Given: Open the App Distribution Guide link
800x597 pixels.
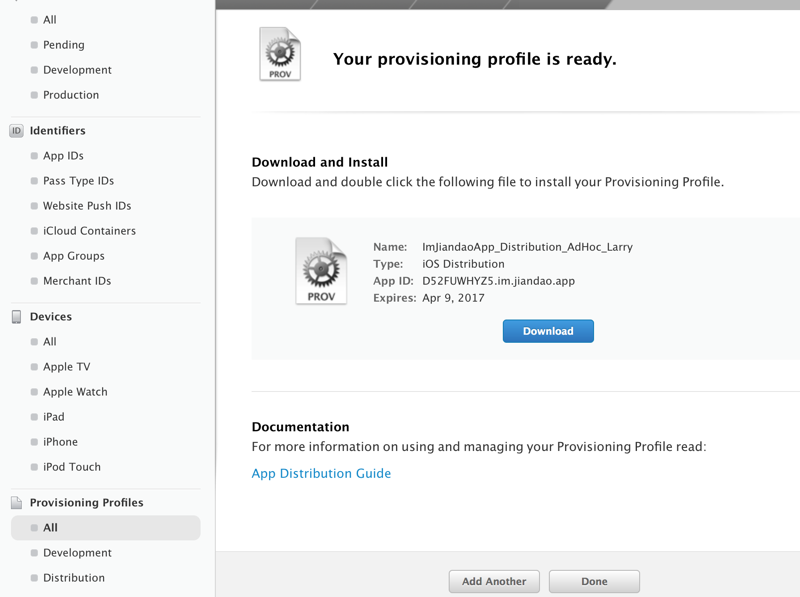Looking at the screenshot, I should [x=321, y=474].
